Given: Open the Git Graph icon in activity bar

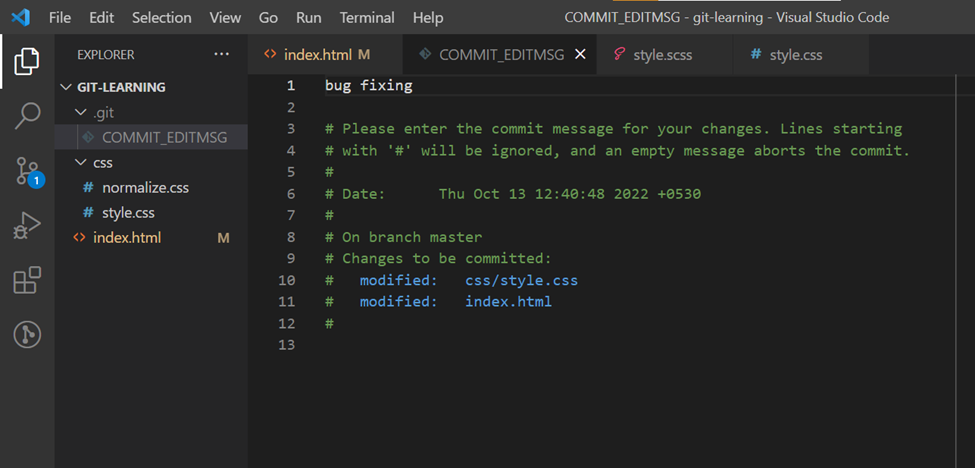Looking at the screenshot, I should pyautogui.click(x=27, y=335).
